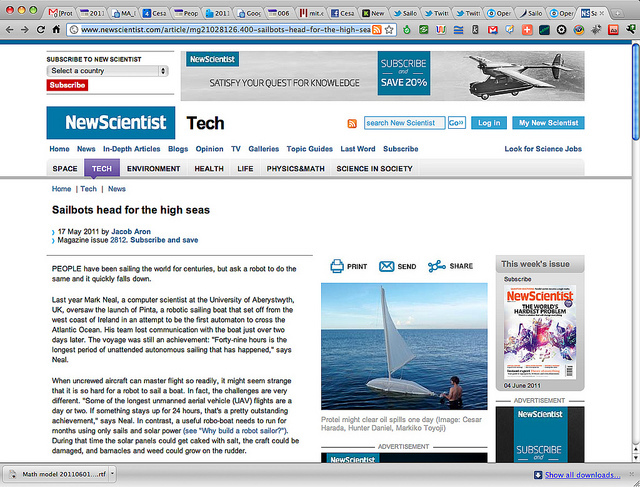
Task: Open the browser home page icon
Action: (56, 29)
